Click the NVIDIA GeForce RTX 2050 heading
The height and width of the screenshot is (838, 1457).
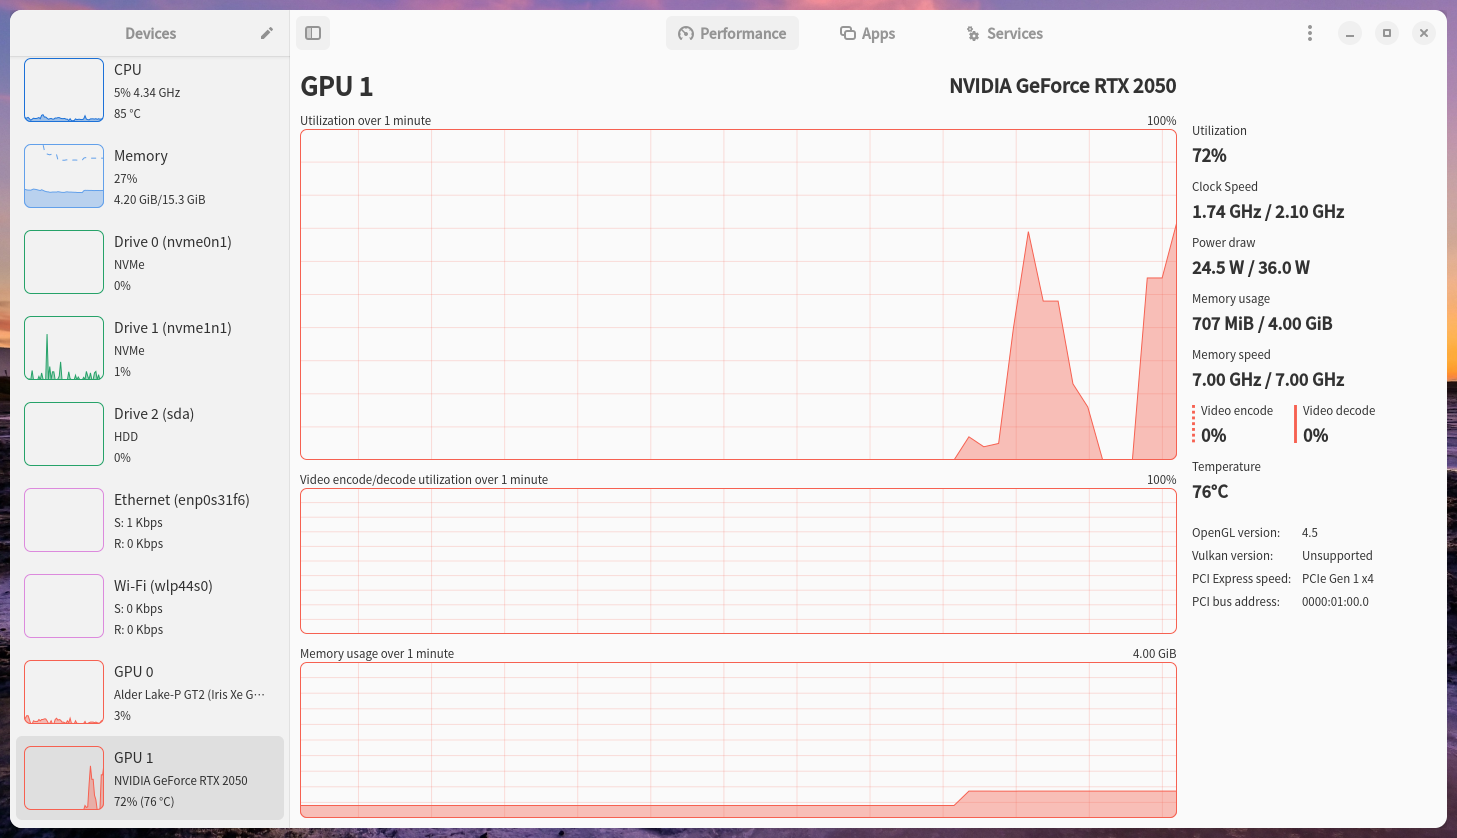1062,86
